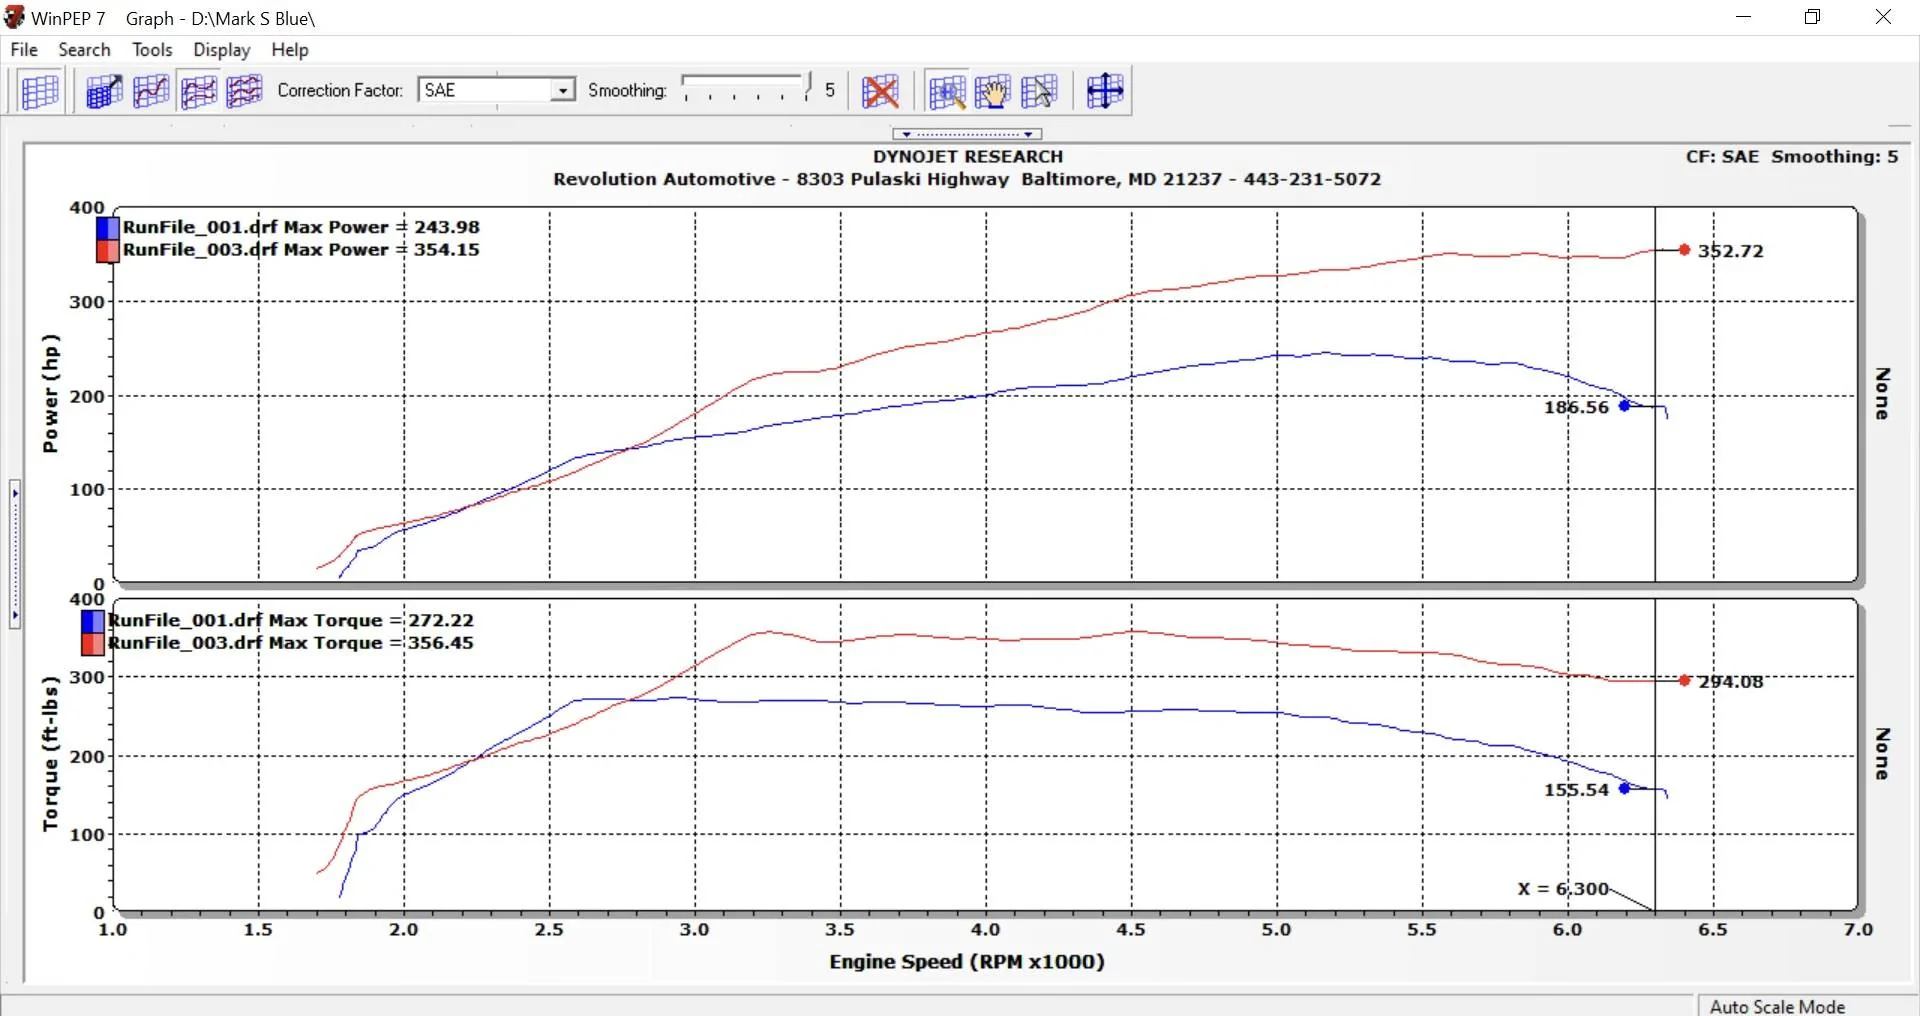
Task: Click 'RunFile_003.drf Max Power = 354.15' legend text
Action: click(x=301, y=250)
